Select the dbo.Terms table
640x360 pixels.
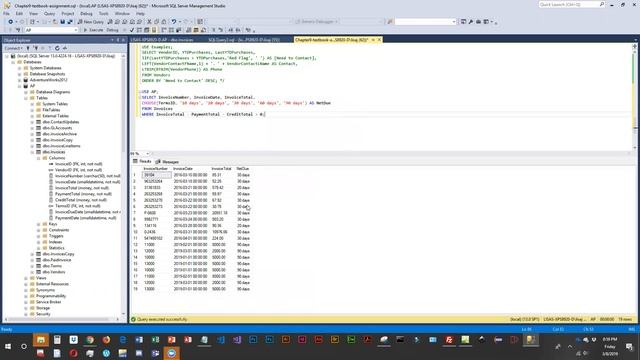coord(52,266)
